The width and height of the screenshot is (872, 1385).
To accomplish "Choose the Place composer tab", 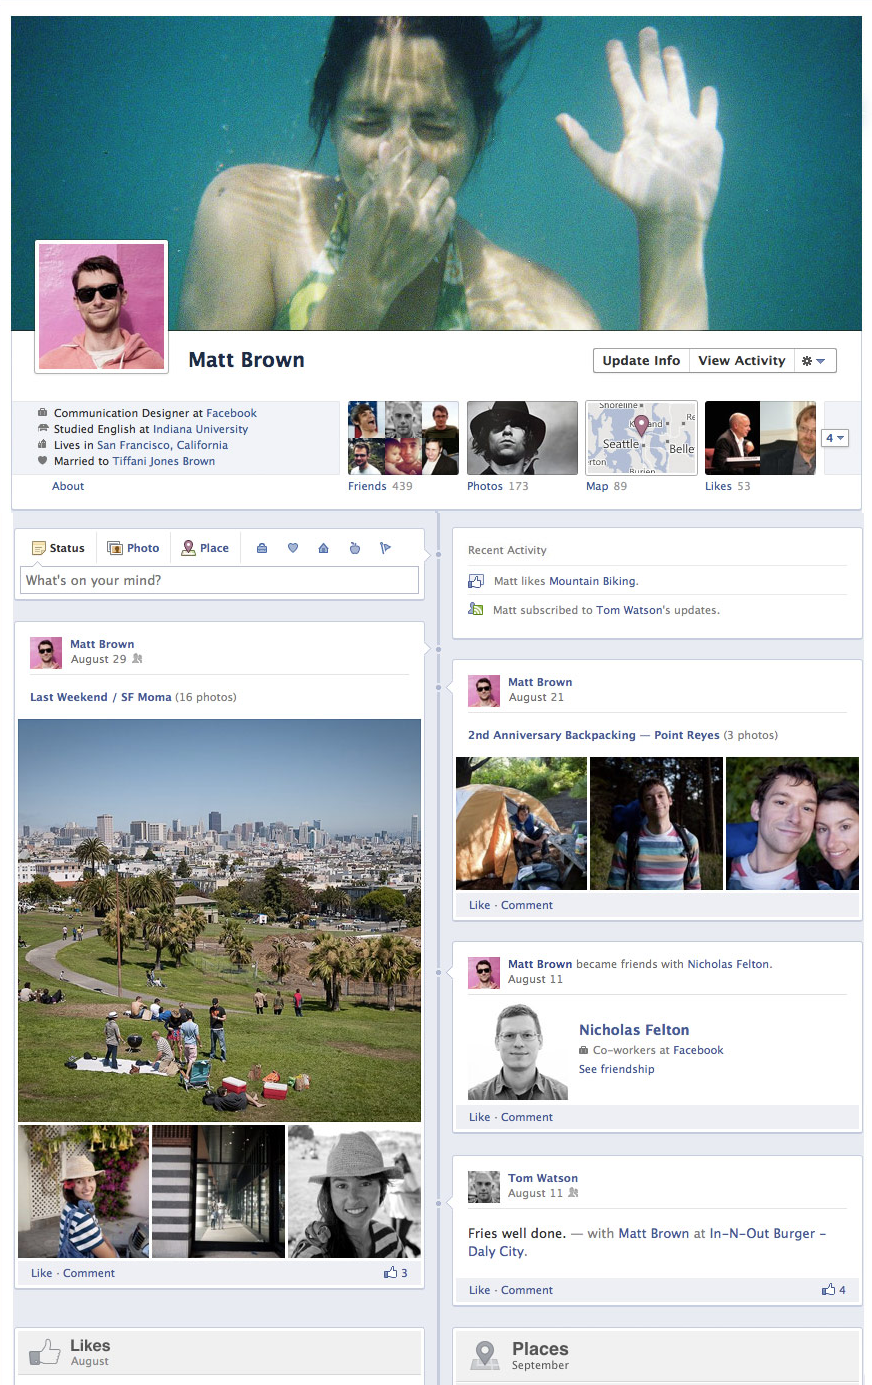I will [205, 548].
